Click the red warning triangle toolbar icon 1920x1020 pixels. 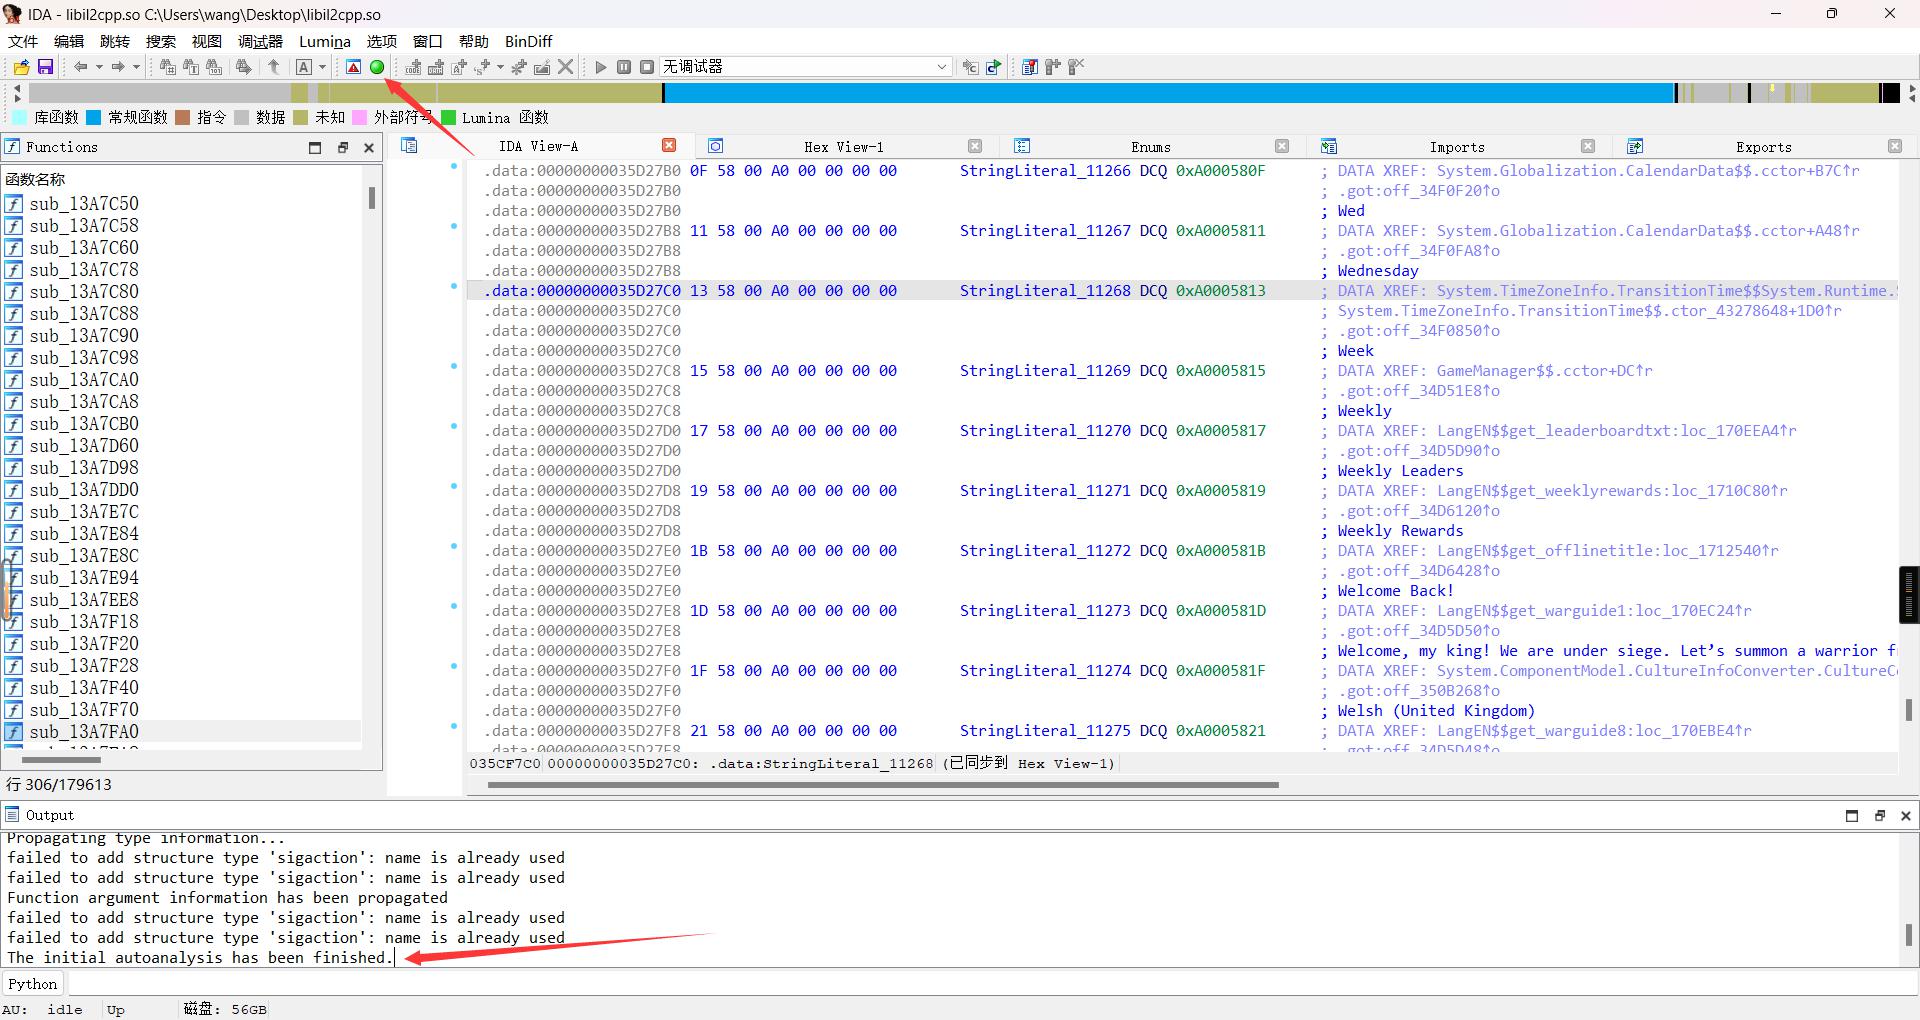coord(354,67)
